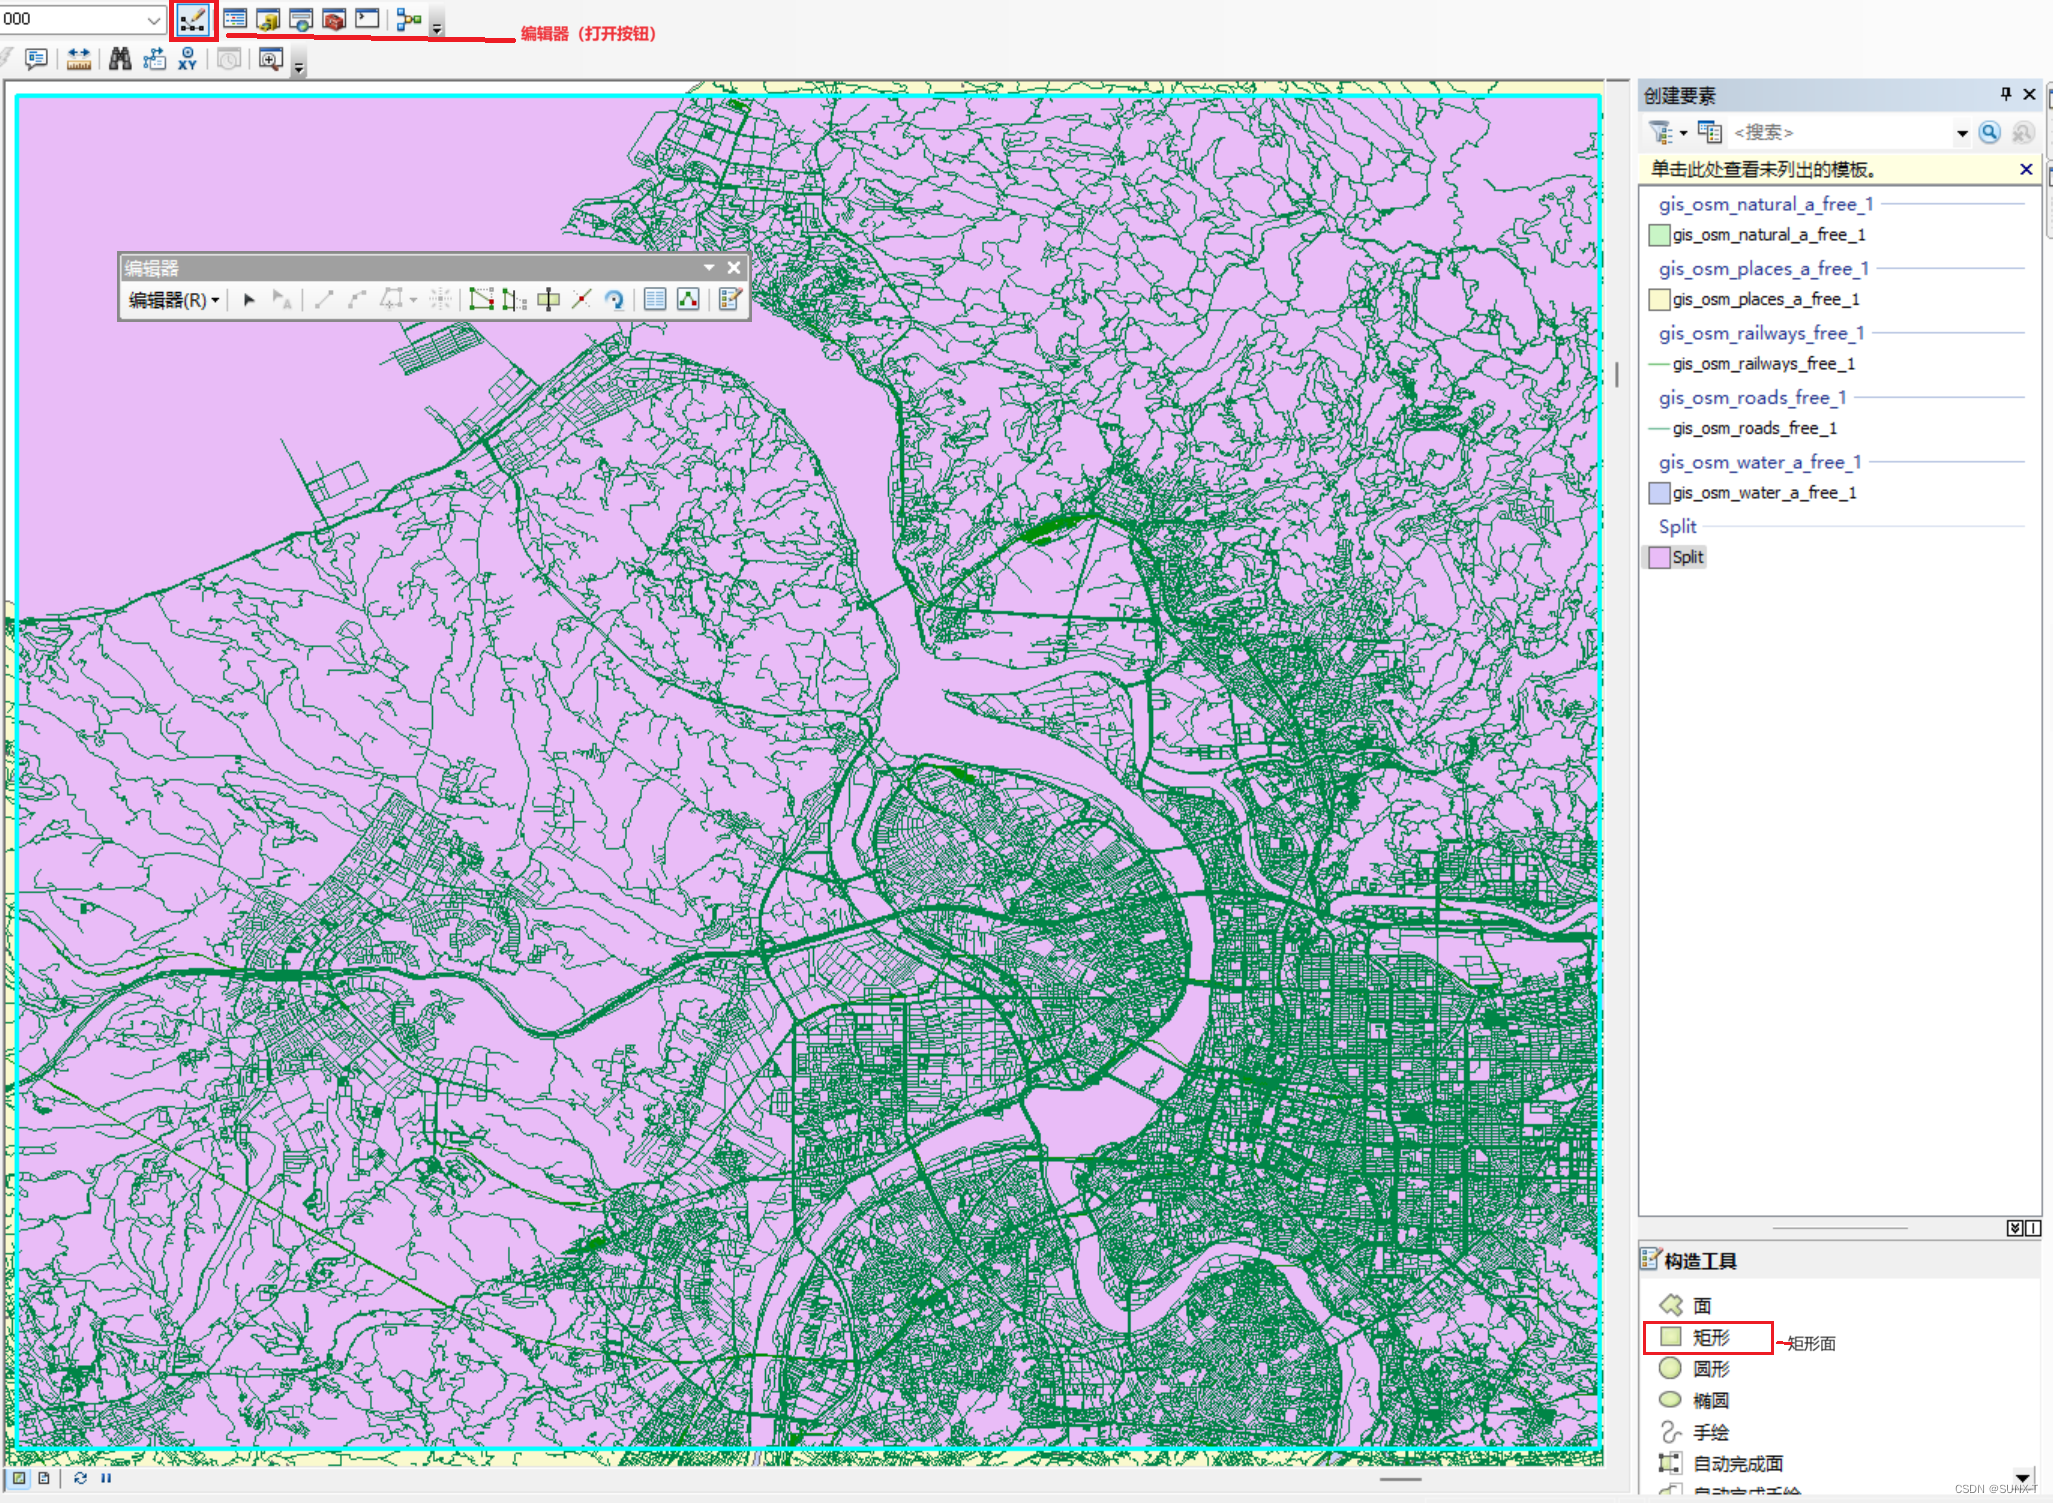Choose the gis_osm_water_a_free_1 template

[x=1763, y=492]
